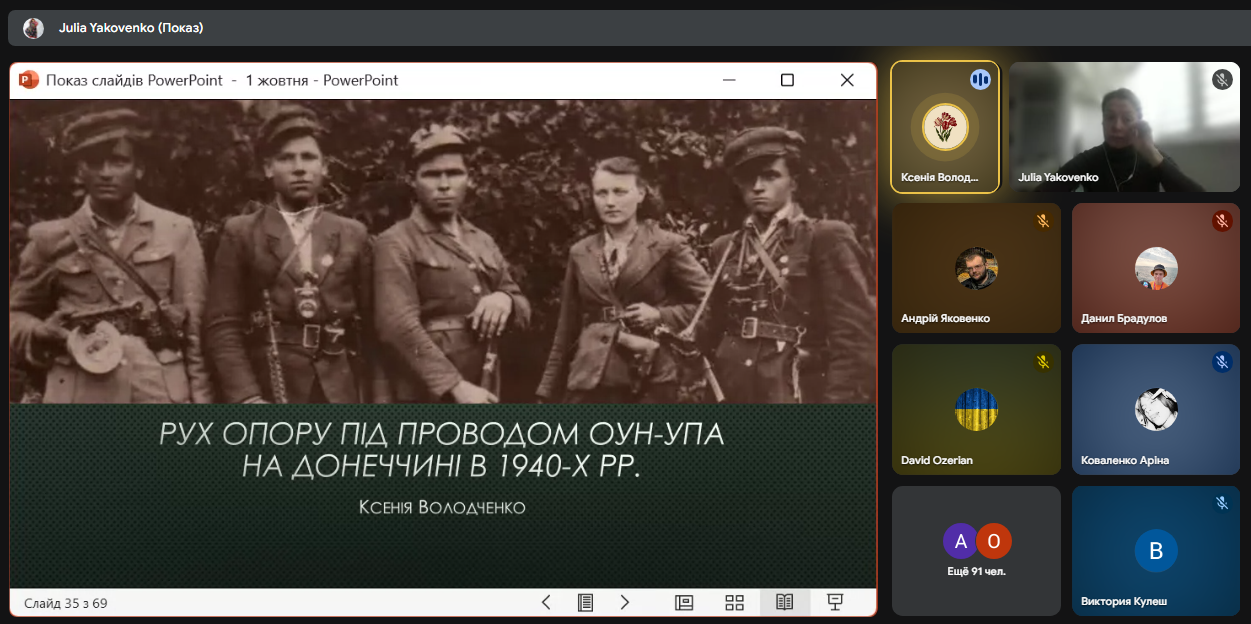This screenshot has width=1251, height=624.
Task: Select Reading View book icon
Action: (784, 602)
